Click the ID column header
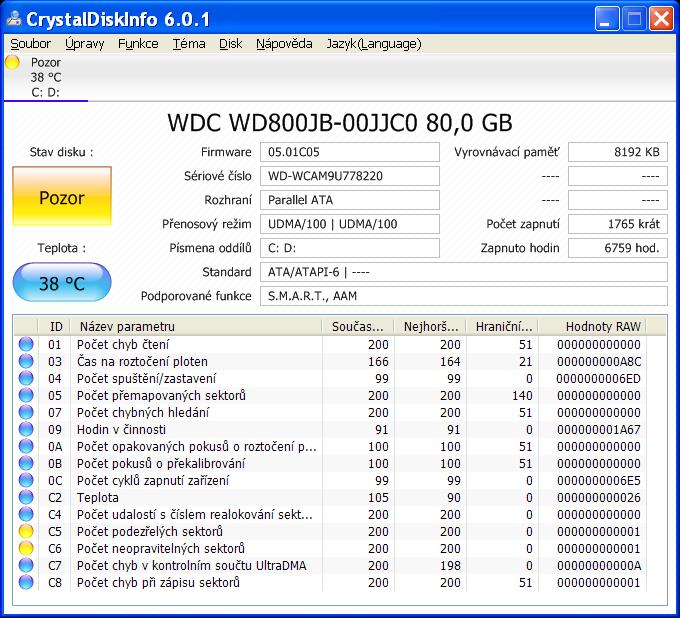This screenshot has height=618, width=681. tap(54, 326)
